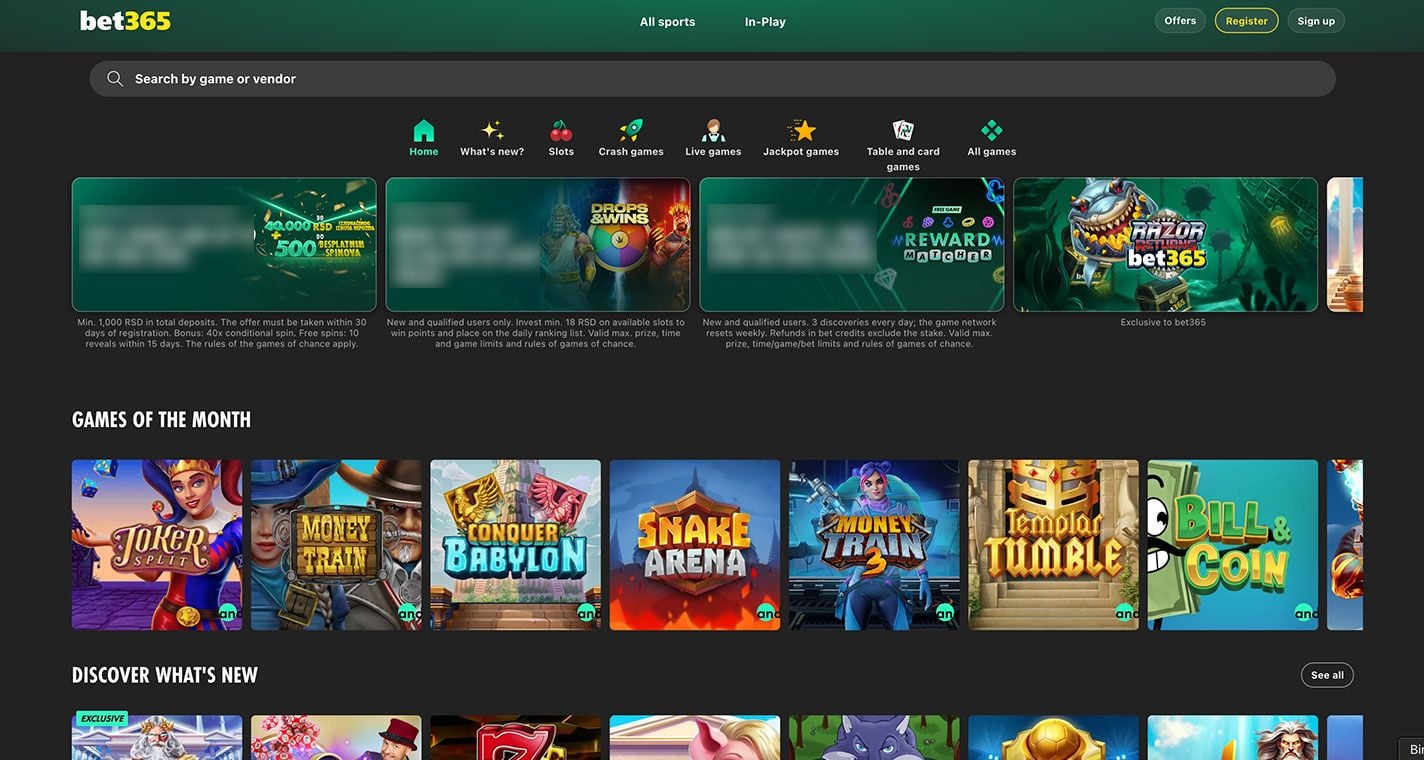
Task: Click the bet365 logo
Action: coord(125,21)
